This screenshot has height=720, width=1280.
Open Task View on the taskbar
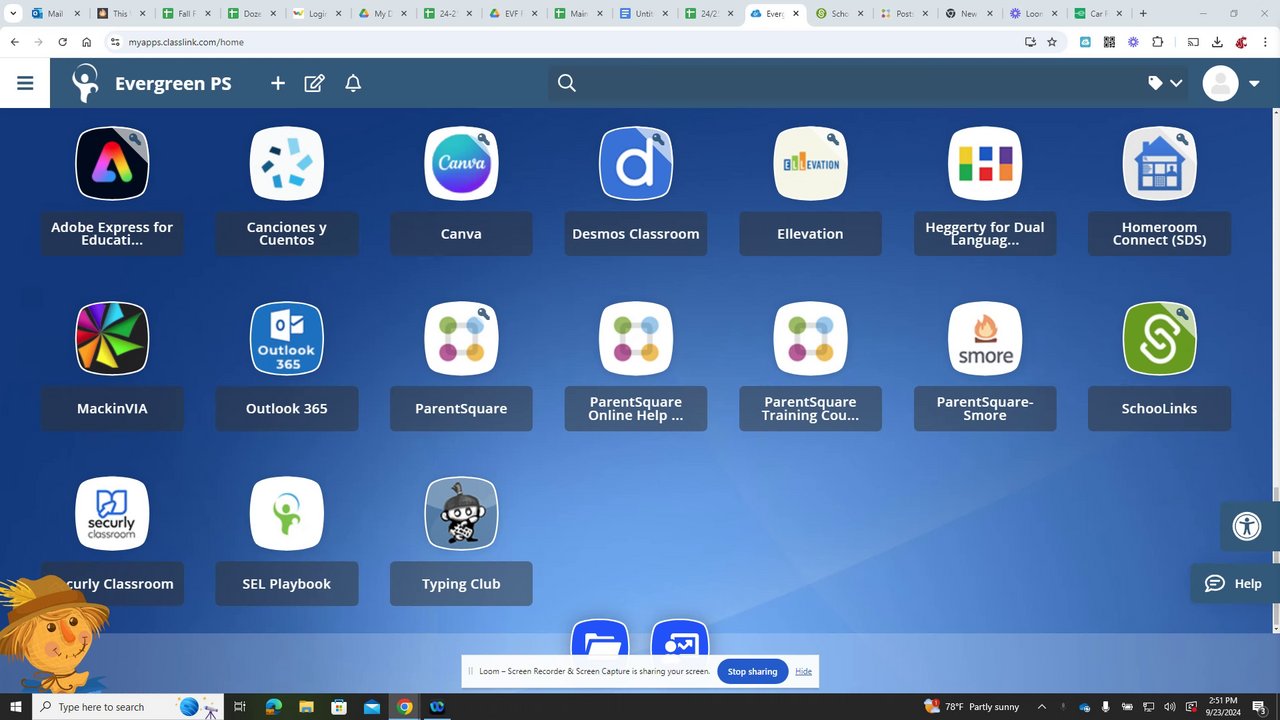(240, 707)
